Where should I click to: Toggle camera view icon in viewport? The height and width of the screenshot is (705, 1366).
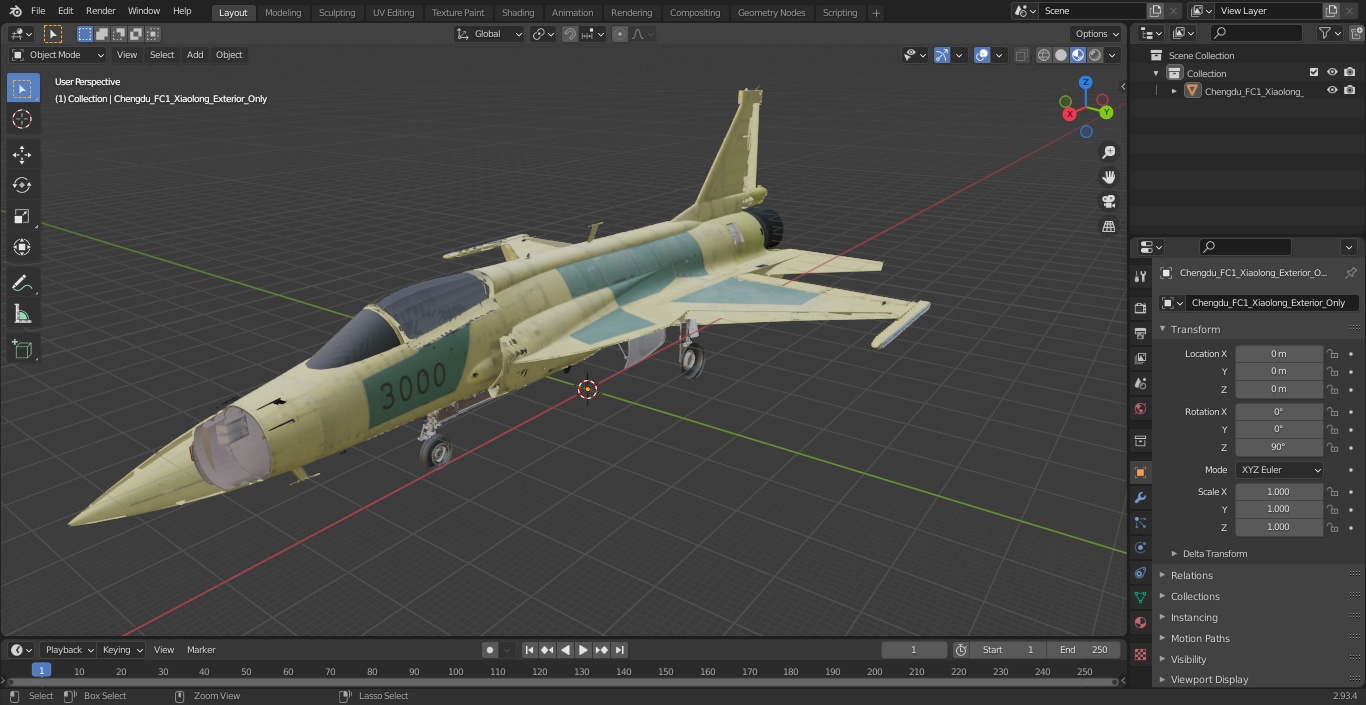tap(1108, 202)
